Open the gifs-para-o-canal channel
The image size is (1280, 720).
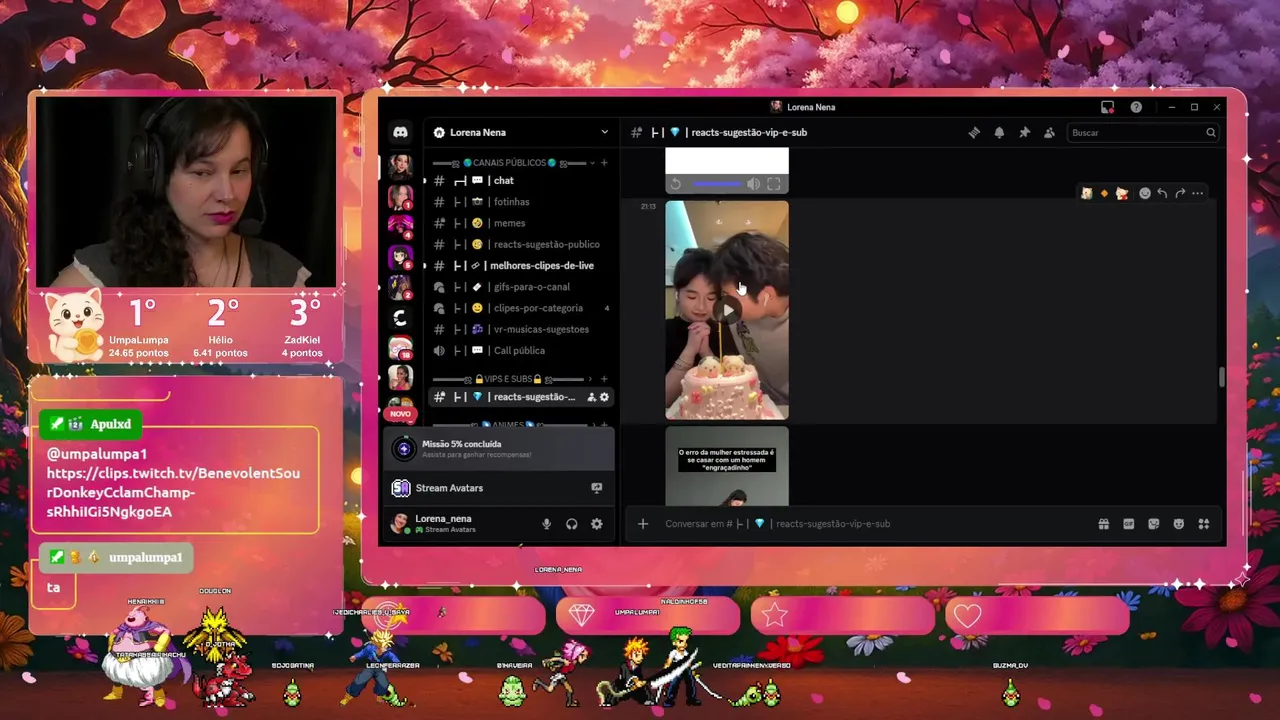tap(521, 287)
